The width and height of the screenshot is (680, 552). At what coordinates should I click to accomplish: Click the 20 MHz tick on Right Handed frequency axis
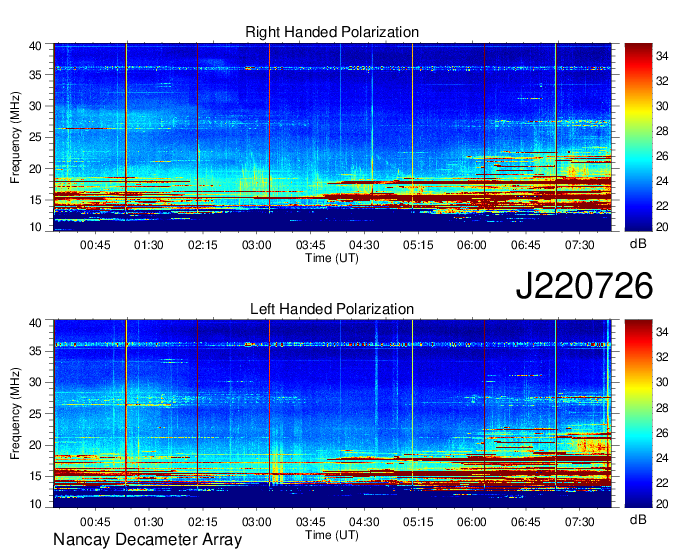pyautogui.click(x=36, y=169)
